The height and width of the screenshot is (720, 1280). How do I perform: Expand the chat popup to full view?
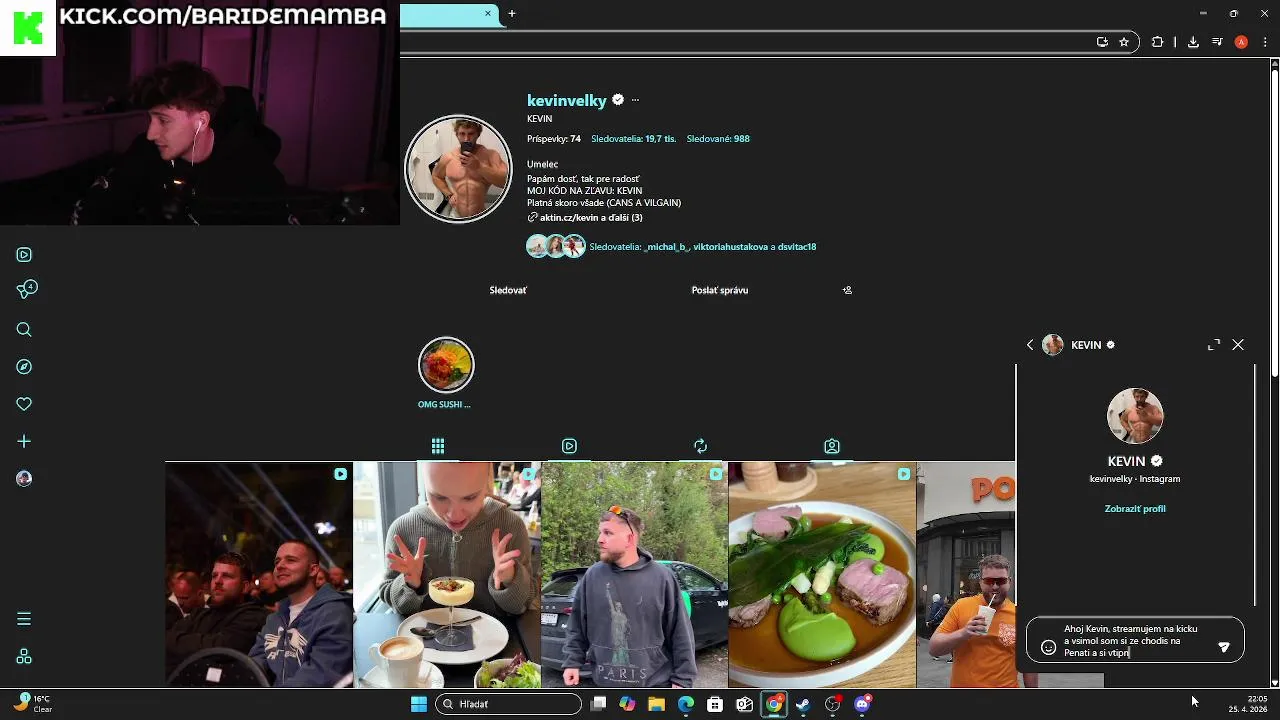[x=1214, y=344]
